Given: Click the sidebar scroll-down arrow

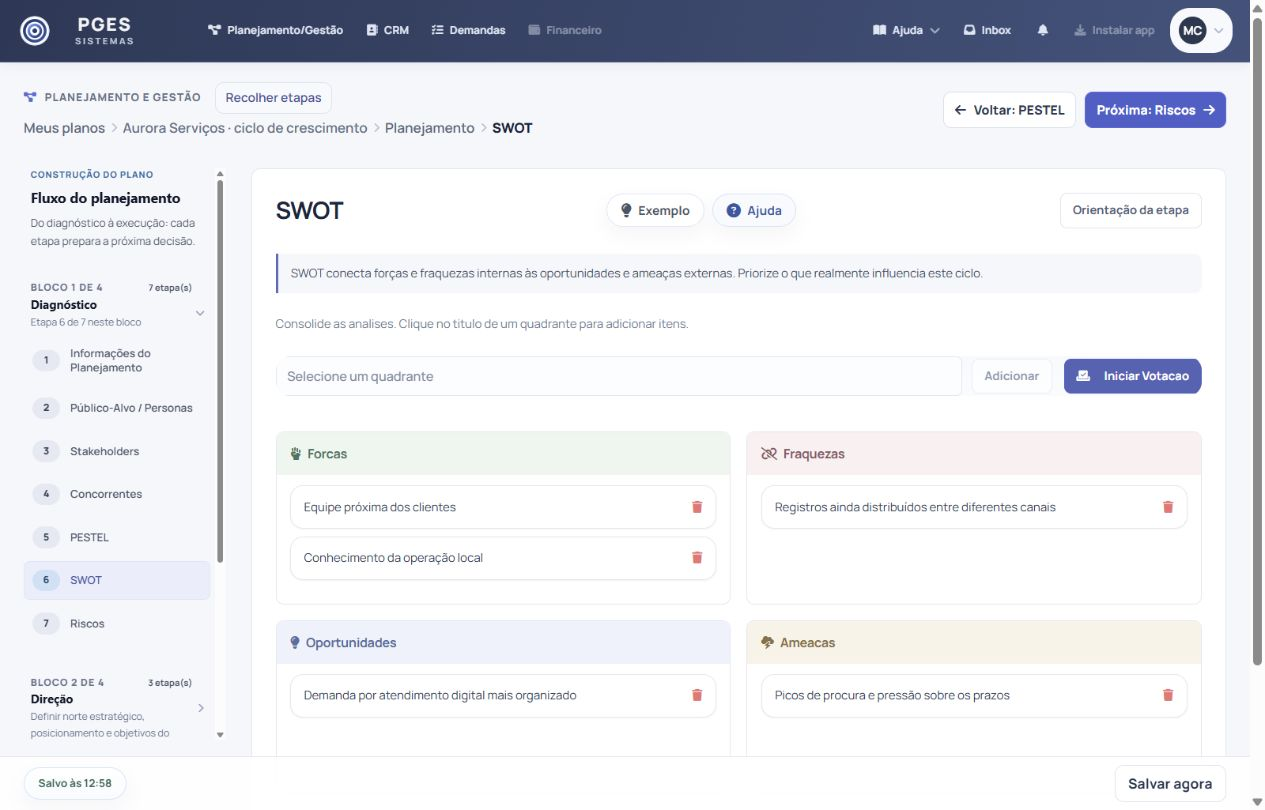Looking at the screenshot, I should tap(220, 734).
